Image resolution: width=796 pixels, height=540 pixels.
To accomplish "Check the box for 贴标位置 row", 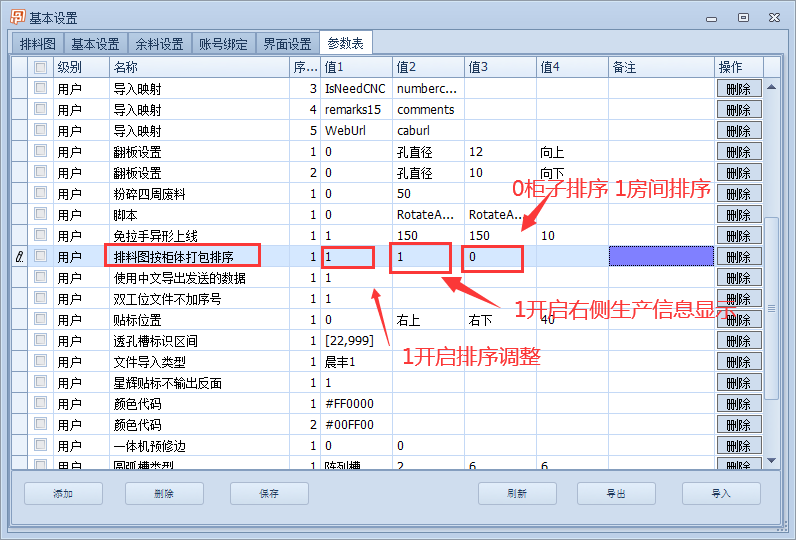I will click(x=41, y=319).
